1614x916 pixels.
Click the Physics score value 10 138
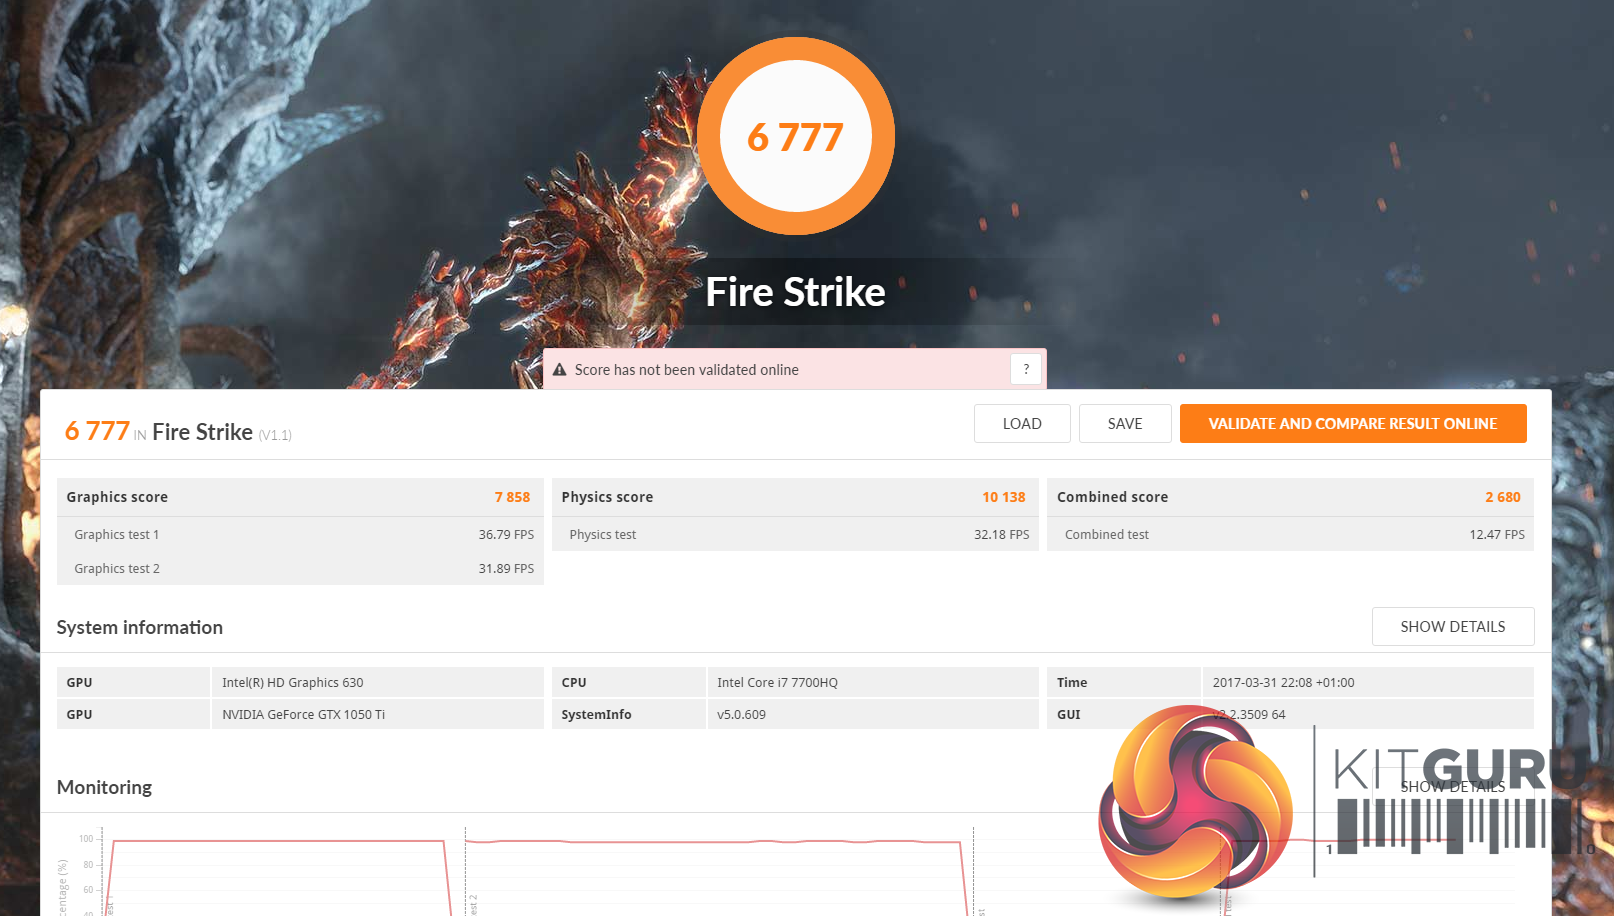[x=1004, y=497]
